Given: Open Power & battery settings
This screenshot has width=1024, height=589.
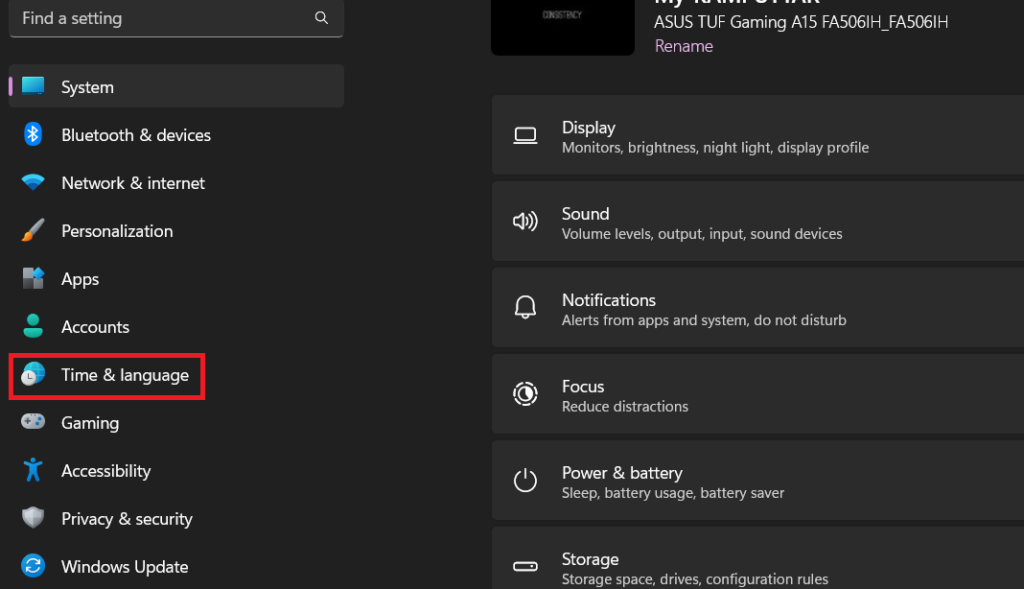Looking at the screenshot, I should pyautogui.click(x=757, y=481).
